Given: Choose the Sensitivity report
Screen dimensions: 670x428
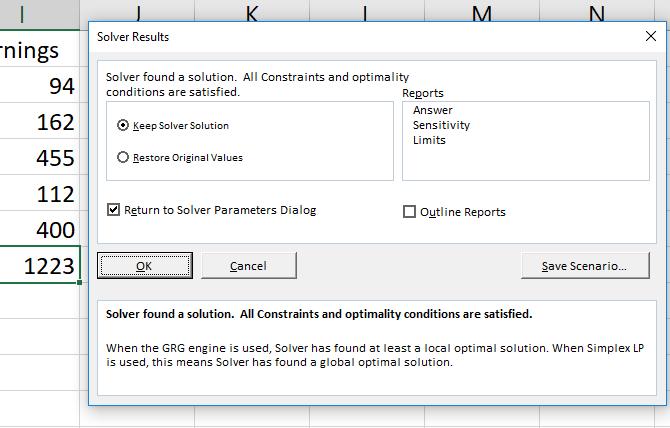Looking at the screenshot, I should (441, 125).
